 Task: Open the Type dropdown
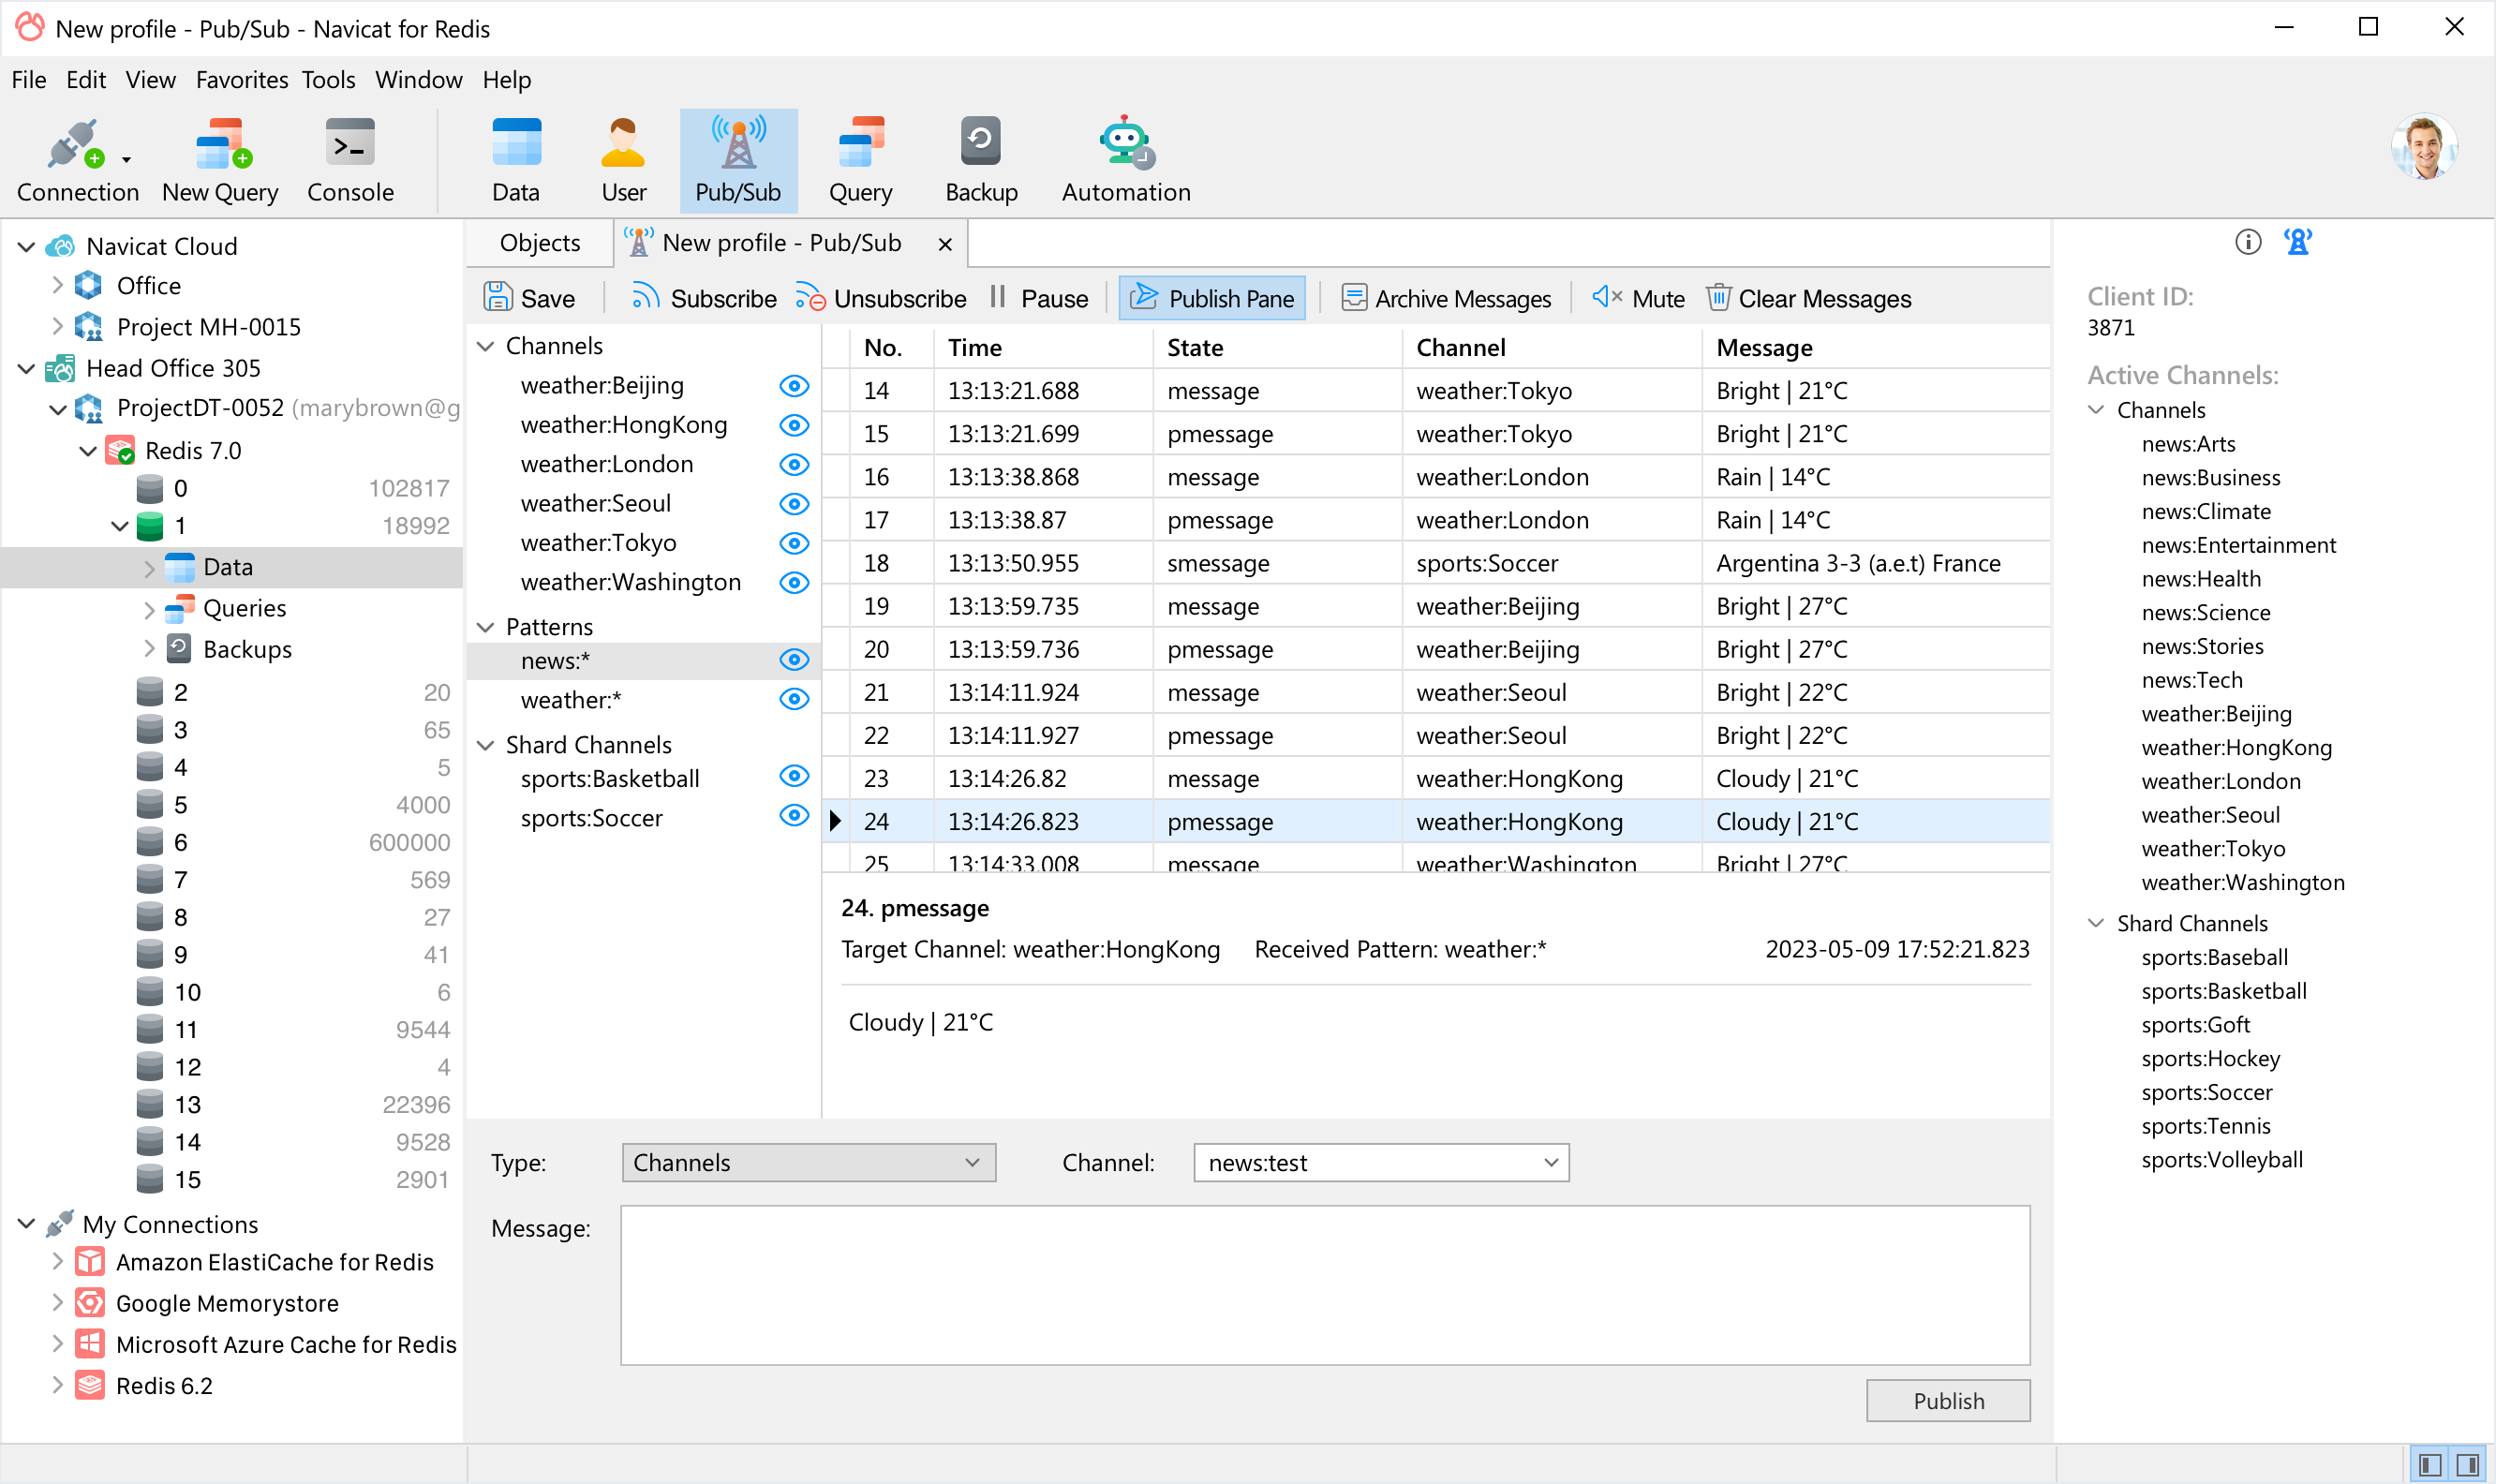pyautogui.click(x=808, y=1163)
